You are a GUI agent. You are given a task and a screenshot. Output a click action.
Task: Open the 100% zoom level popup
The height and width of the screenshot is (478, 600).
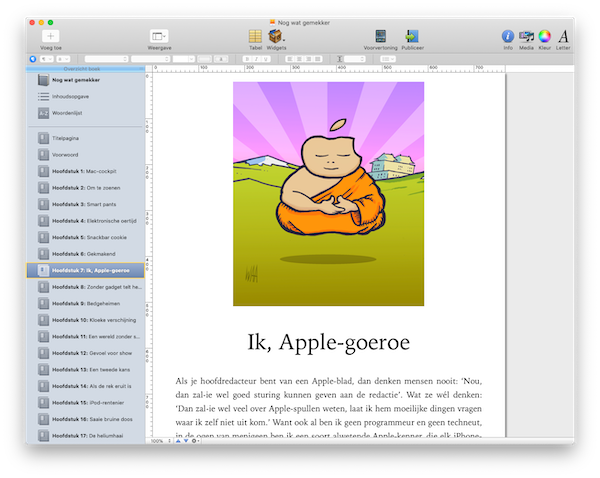161,441
